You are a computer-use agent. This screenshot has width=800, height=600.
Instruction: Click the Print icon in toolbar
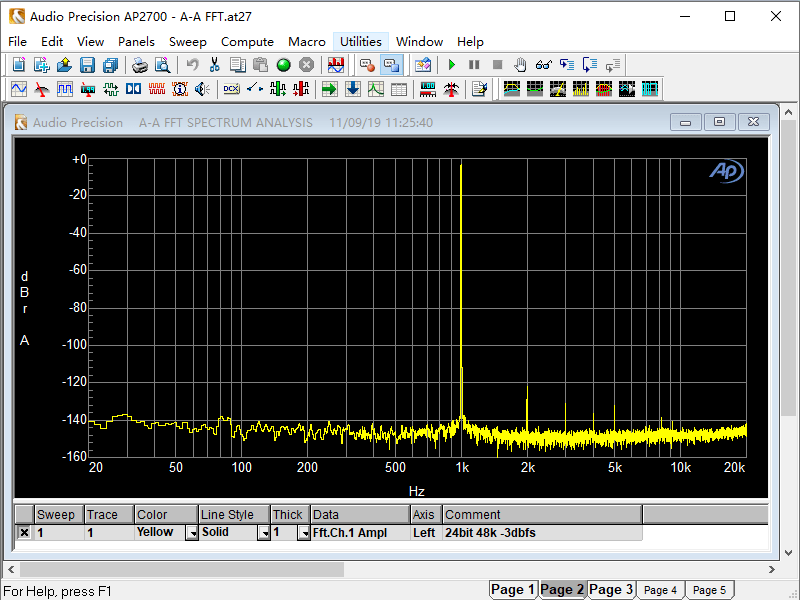pyautogui.click(x=140, y=65)
